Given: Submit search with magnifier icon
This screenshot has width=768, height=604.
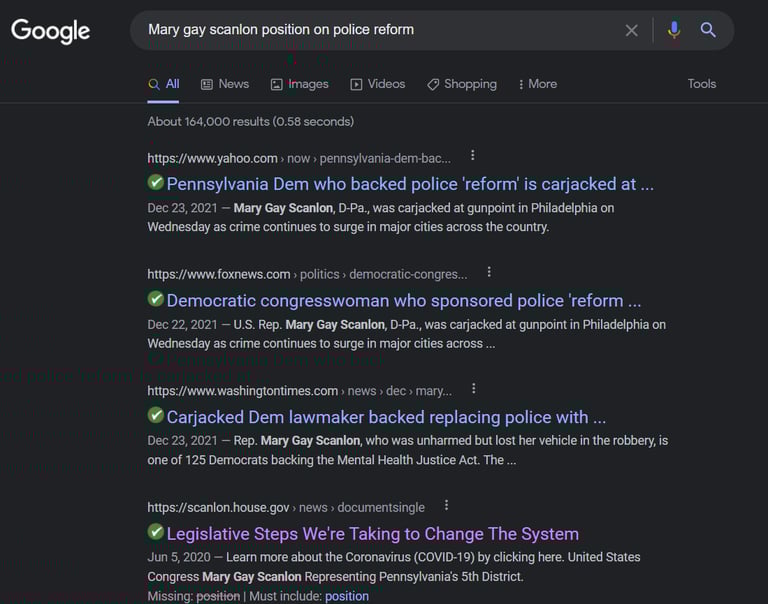Looking at the screenshot, I should (708, 30).
